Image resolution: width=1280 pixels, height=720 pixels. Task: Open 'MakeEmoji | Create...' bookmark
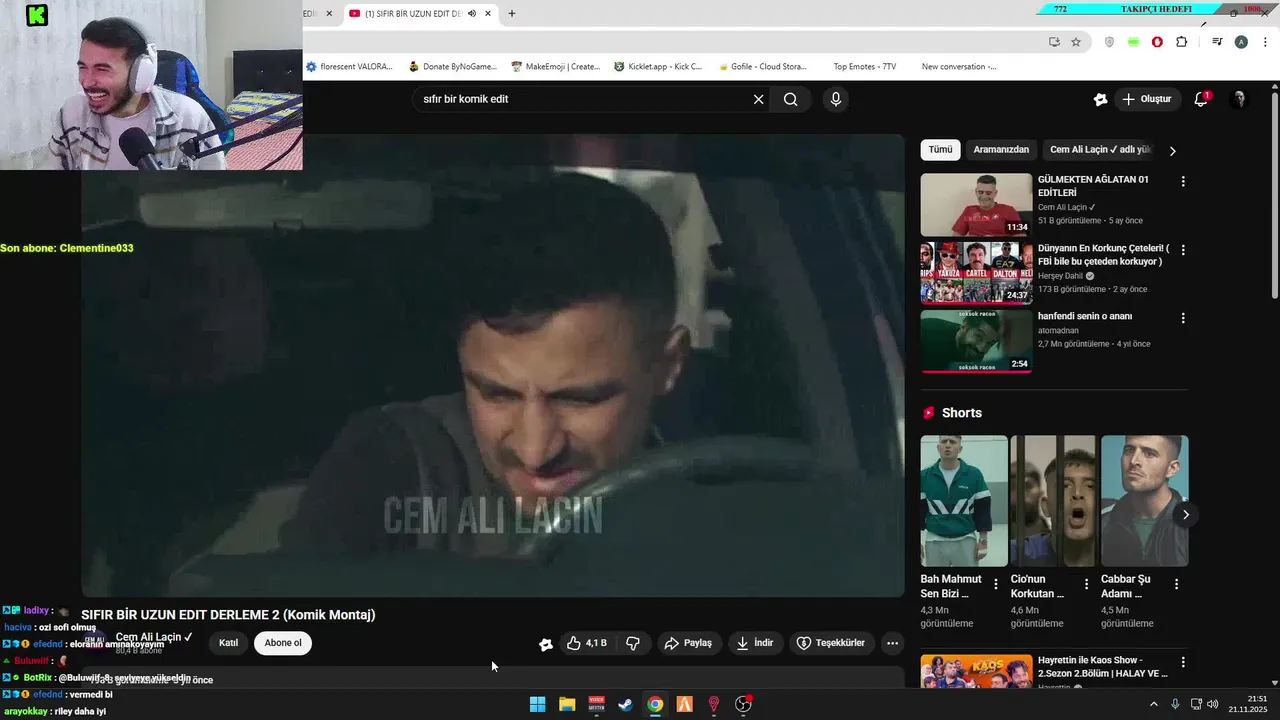pos(556,67)
